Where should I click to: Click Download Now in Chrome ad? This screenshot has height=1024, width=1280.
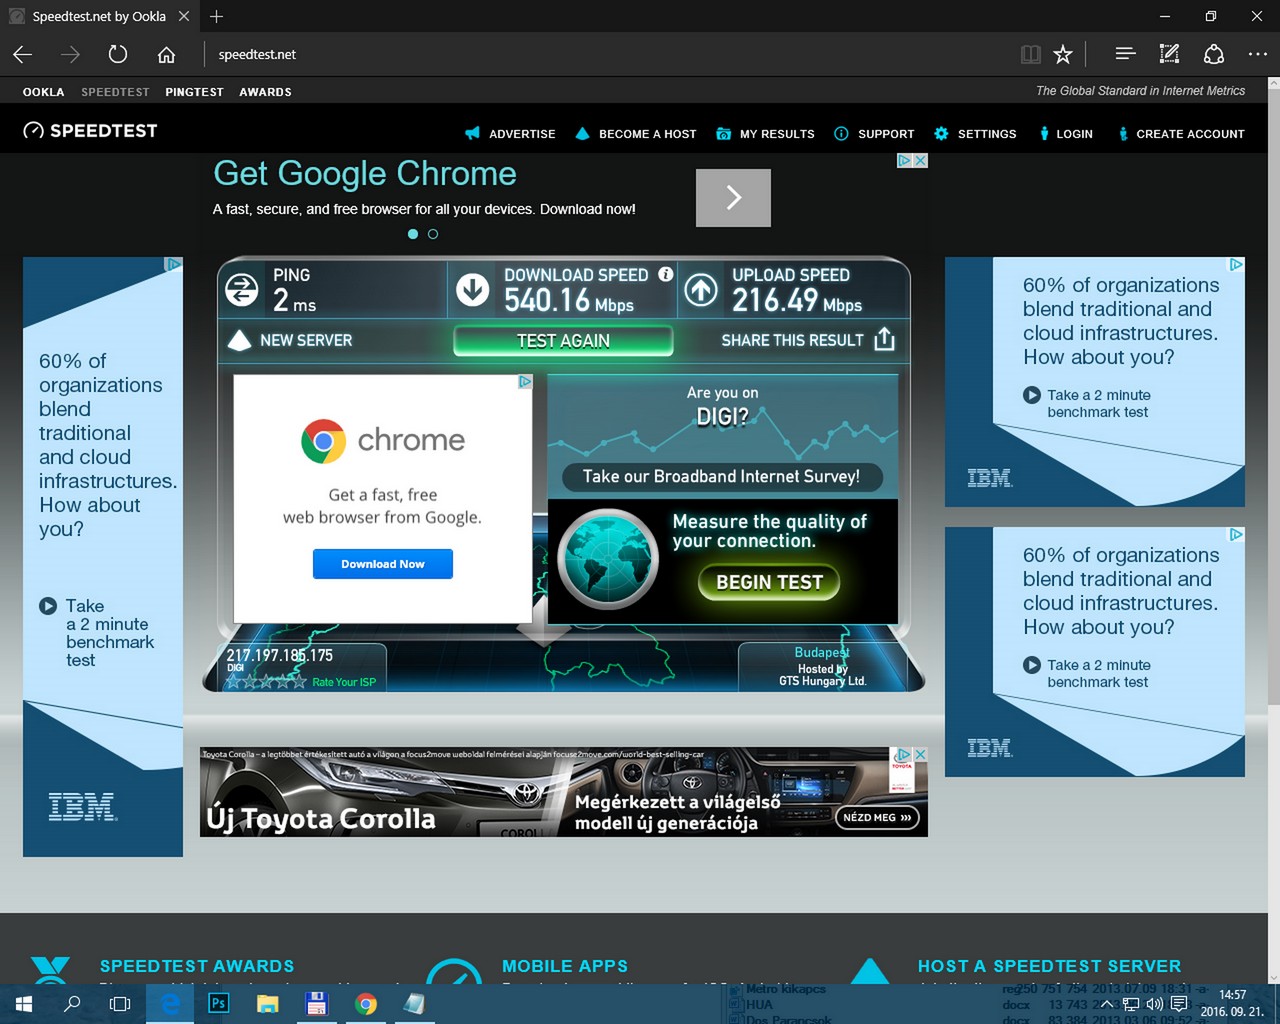383,564
